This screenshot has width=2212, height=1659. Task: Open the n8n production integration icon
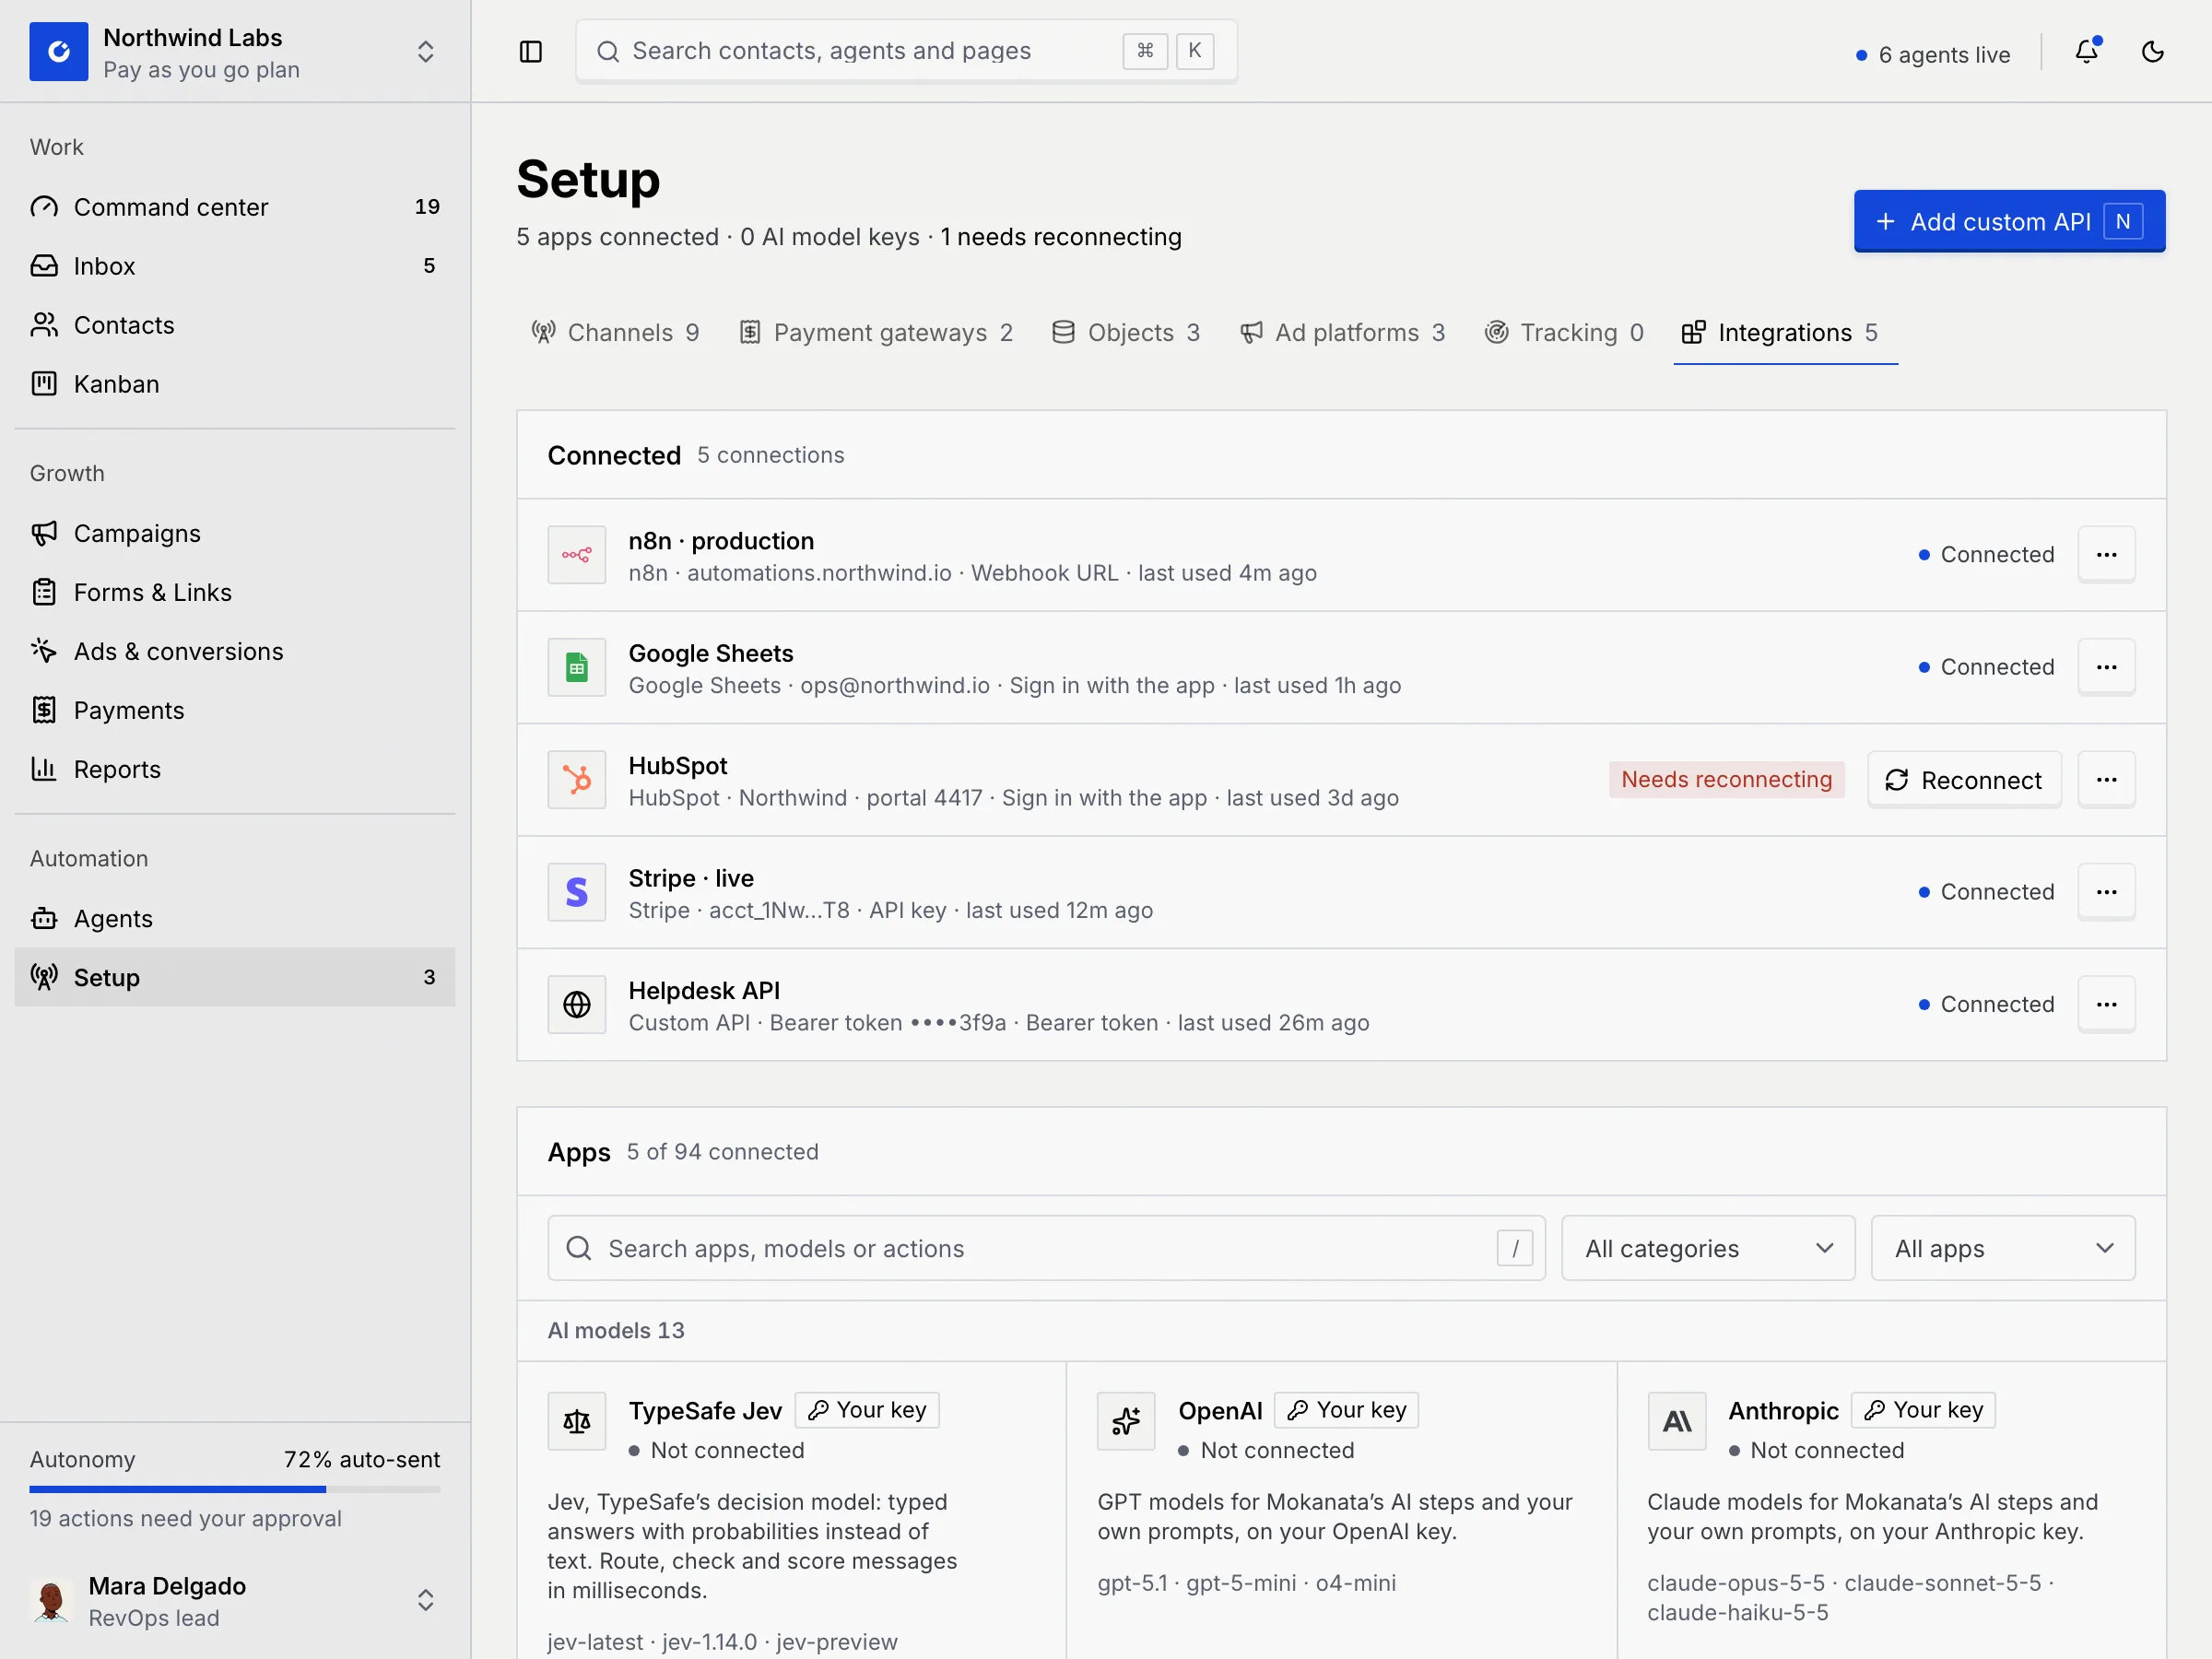click(x=577, y=555)
